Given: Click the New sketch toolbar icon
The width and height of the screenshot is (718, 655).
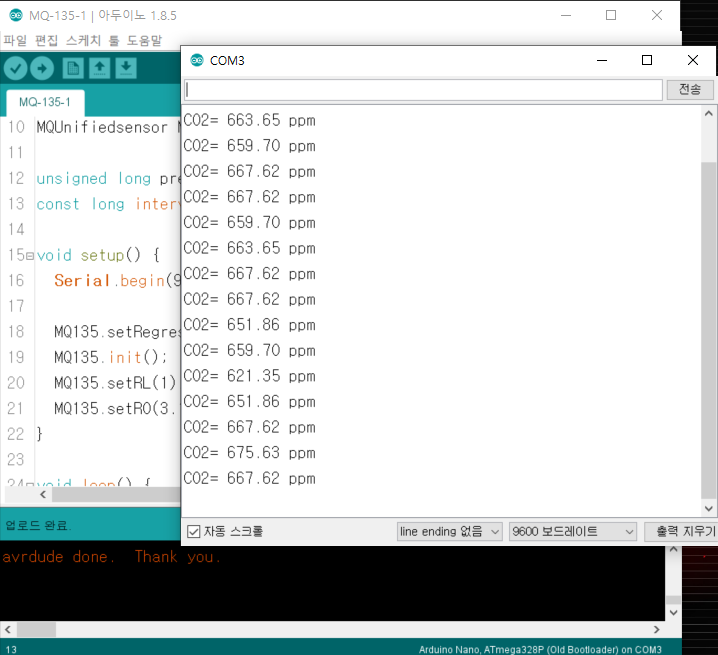Looking at the screenshot, I should pyautogui.click(x=73, y=69).
